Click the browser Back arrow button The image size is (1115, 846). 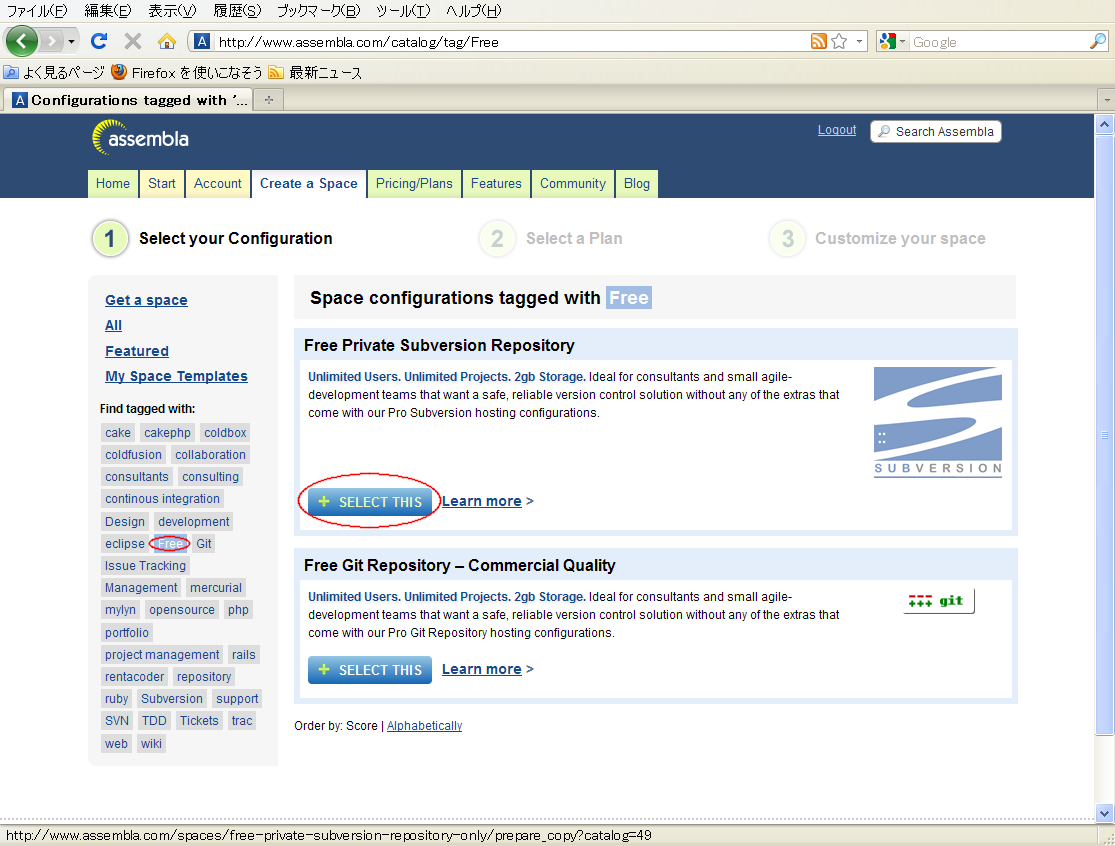point(22,41)
